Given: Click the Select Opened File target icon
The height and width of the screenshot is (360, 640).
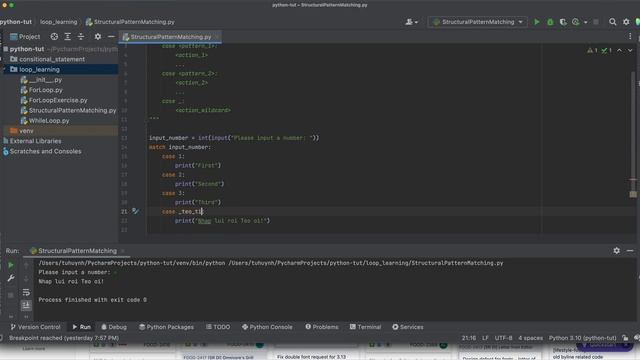Looking at the screenshot, I should (54, 37).
